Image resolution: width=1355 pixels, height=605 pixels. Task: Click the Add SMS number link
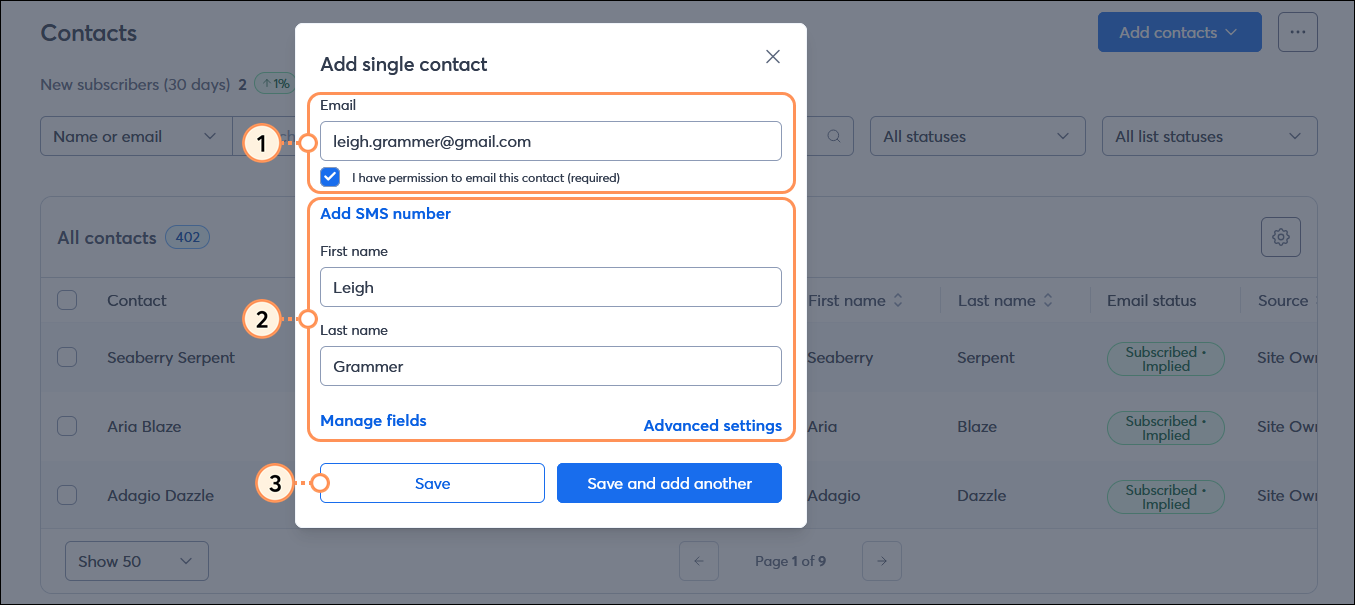tap(385, 213)
